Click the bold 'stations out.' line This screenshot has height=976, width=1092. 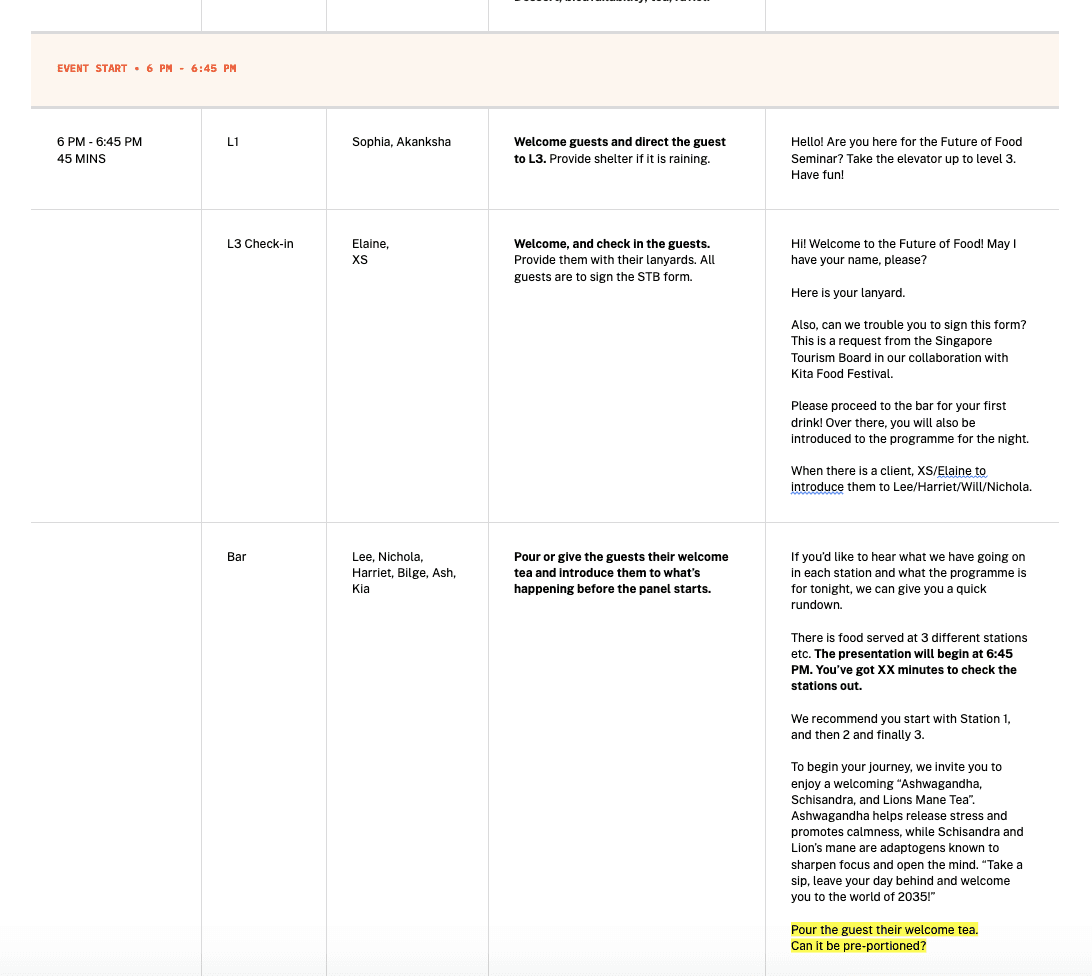(x=826, y=685)
